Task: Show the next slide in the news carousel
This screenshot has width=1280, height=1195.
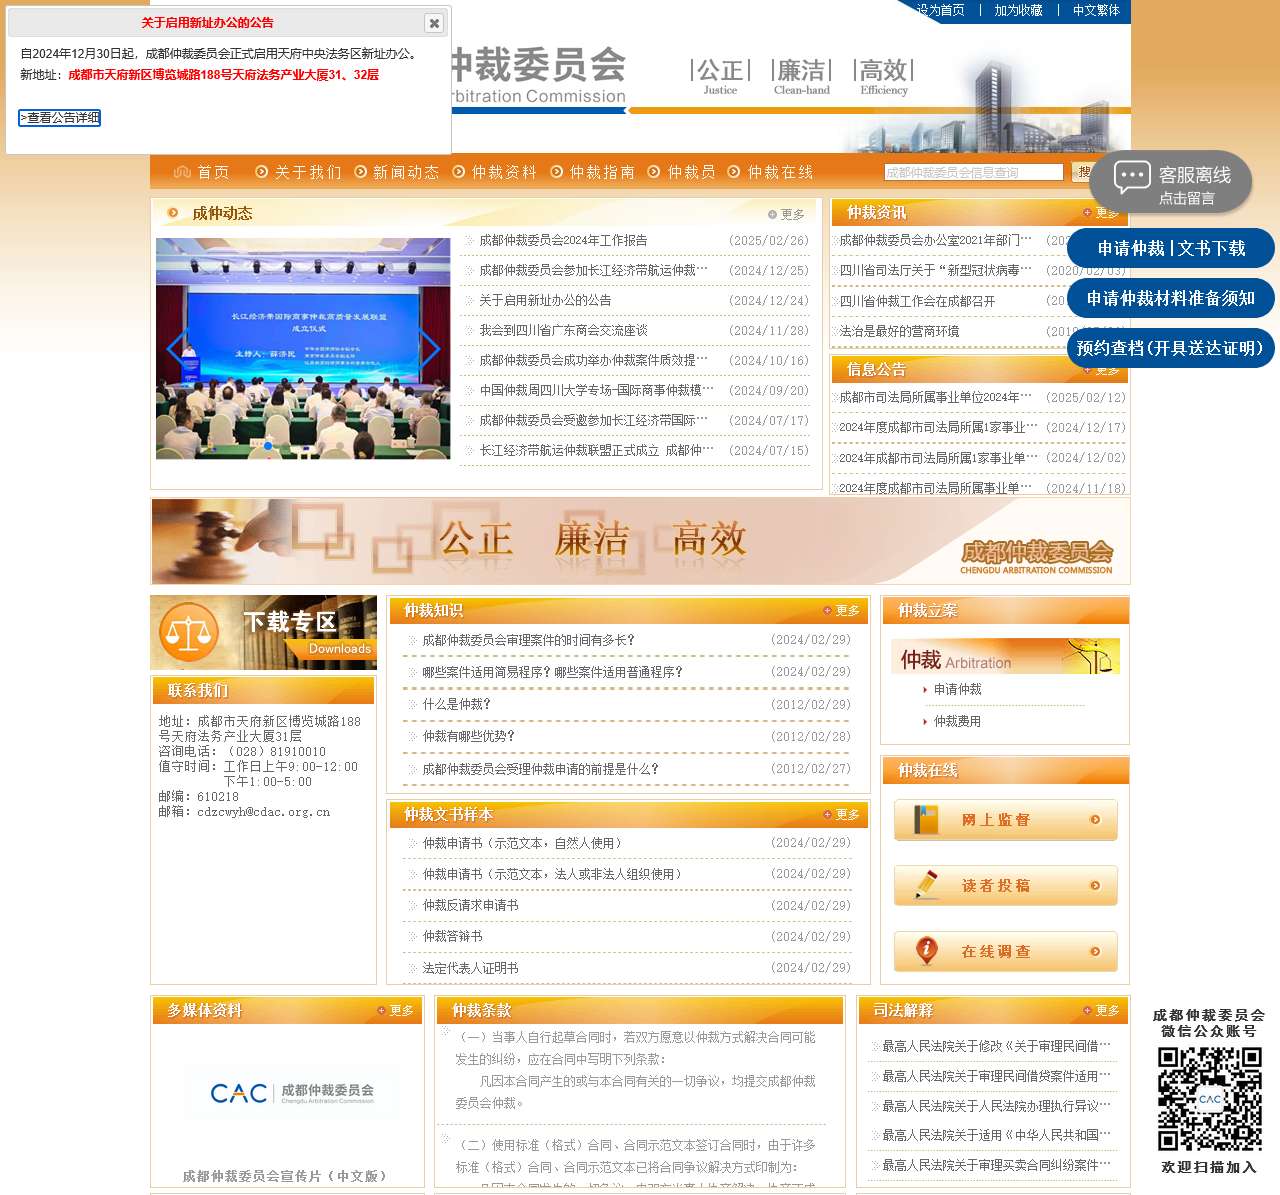Action: [429, 348]
